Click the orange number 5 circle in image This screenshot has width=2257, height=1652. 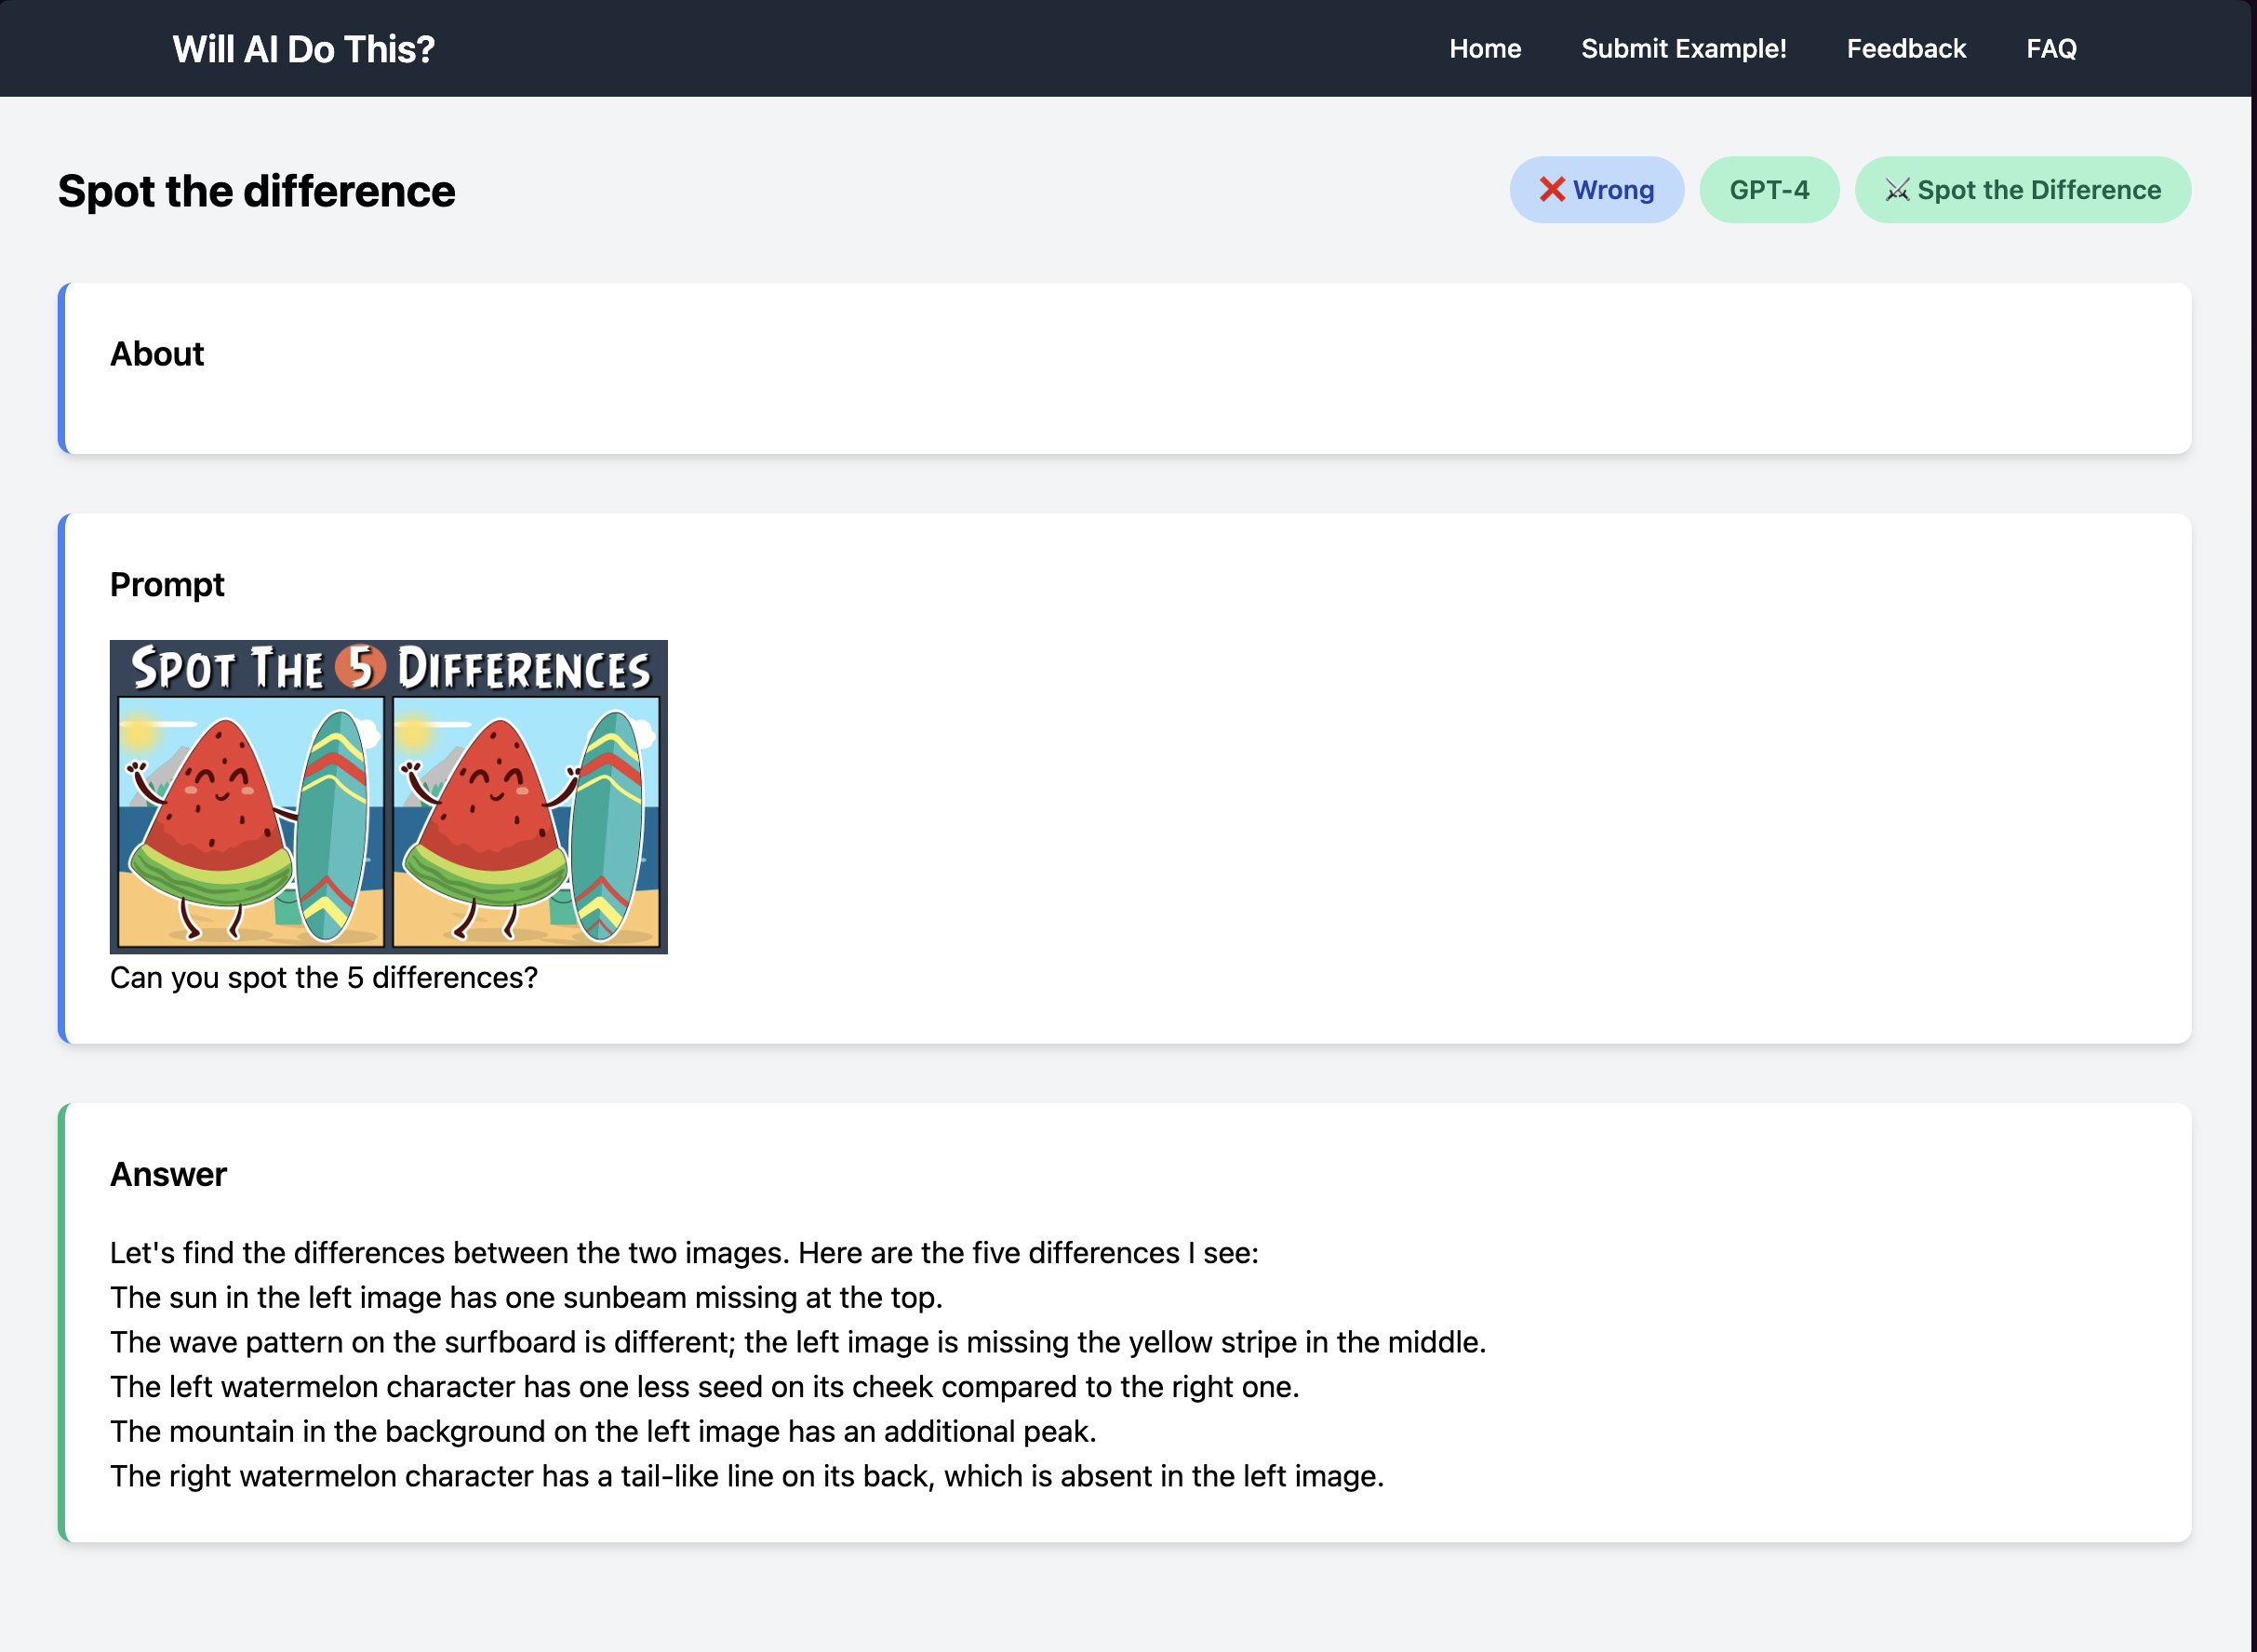[359, 667]
